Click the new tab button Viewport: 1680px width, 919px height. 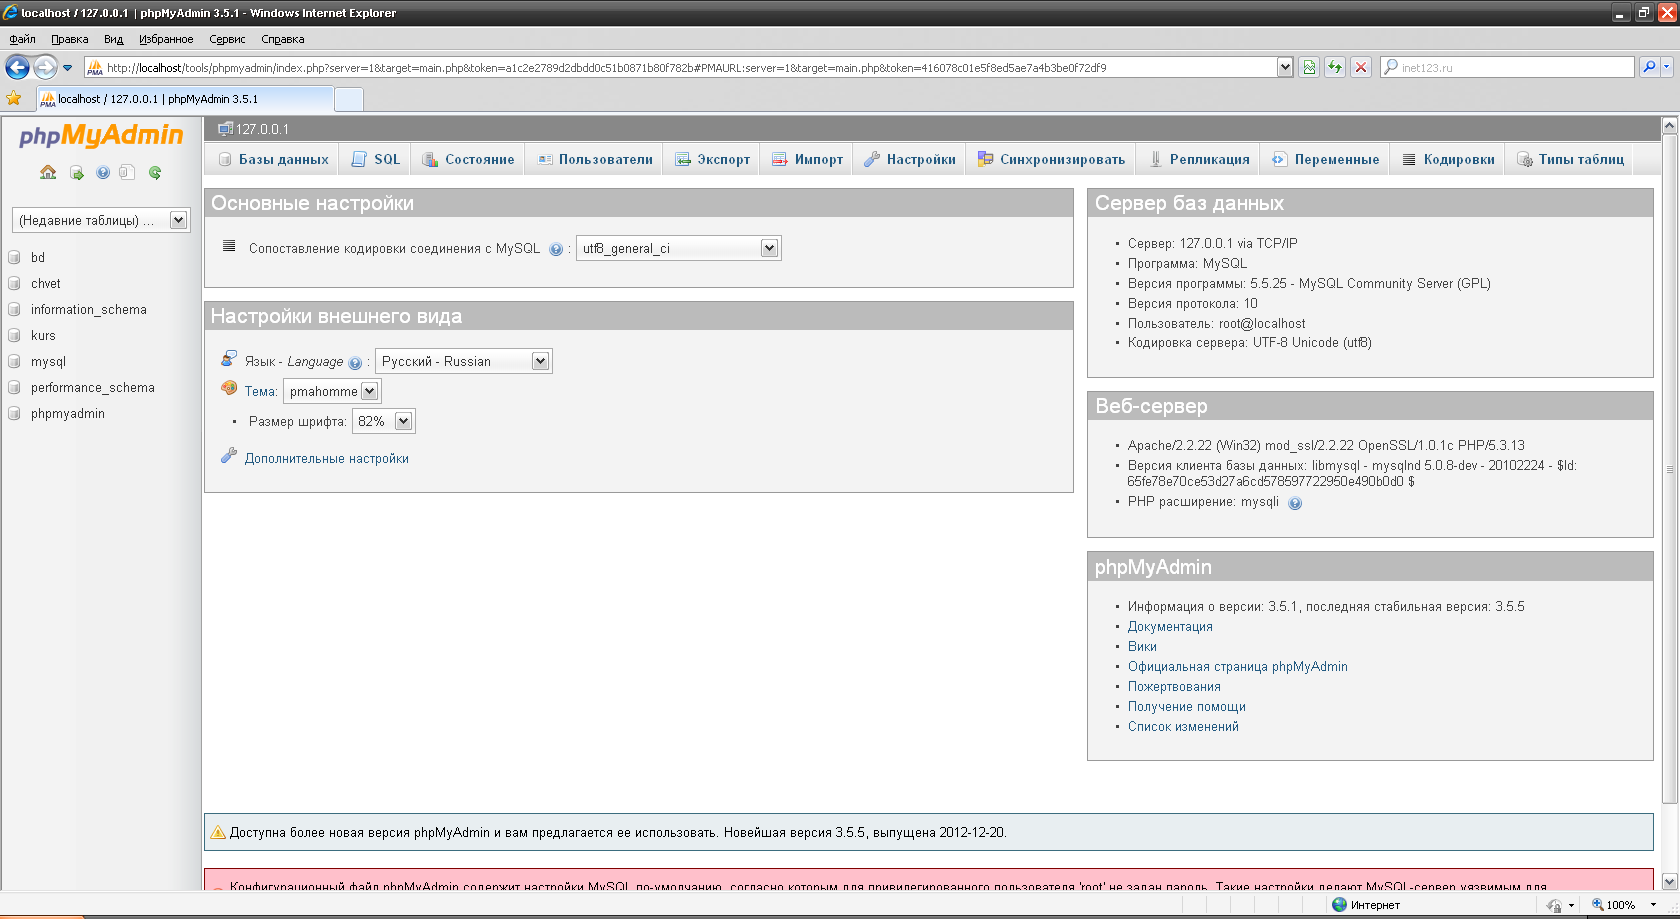(x=348, y=99)
